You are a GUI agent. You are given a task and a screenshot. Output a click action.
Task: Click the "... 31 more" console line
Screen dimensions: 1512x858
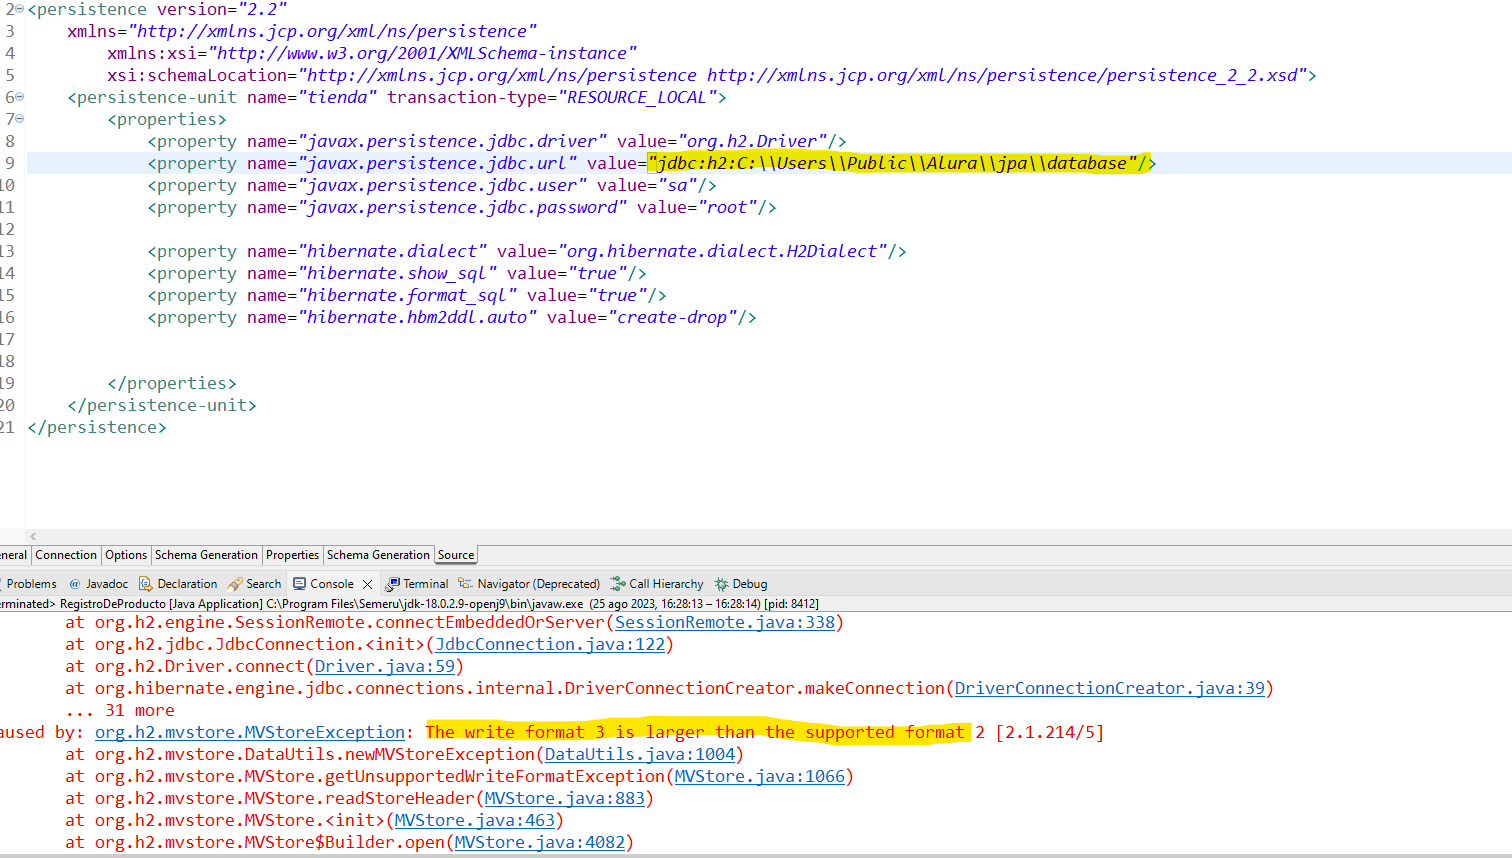pyautogui.click(x=120, y=710)
